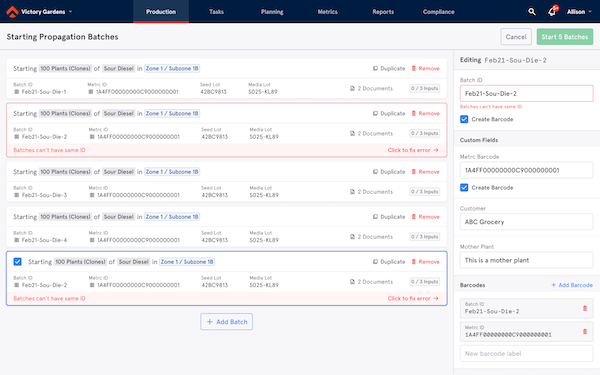Open Sour Diesel selector in second batch card
The height and width of the screenshot is (375, 600).
[x=119, y=114]
